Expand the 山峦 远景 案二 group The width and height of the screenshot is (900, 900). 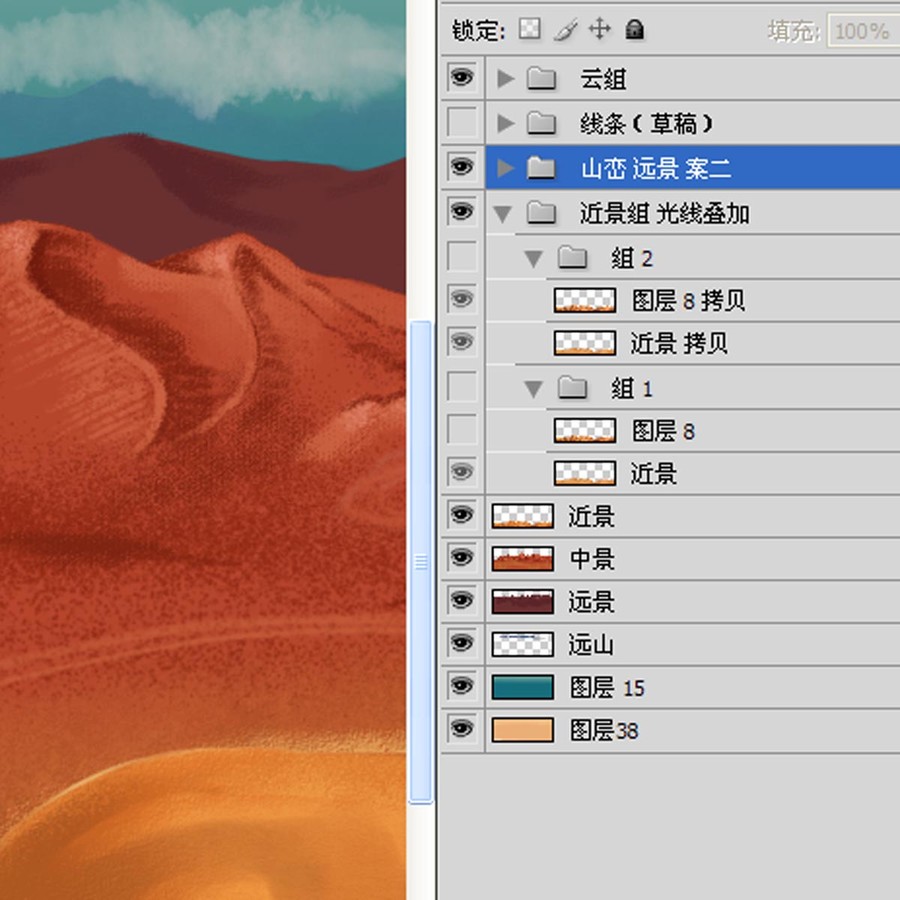[505, 168]
